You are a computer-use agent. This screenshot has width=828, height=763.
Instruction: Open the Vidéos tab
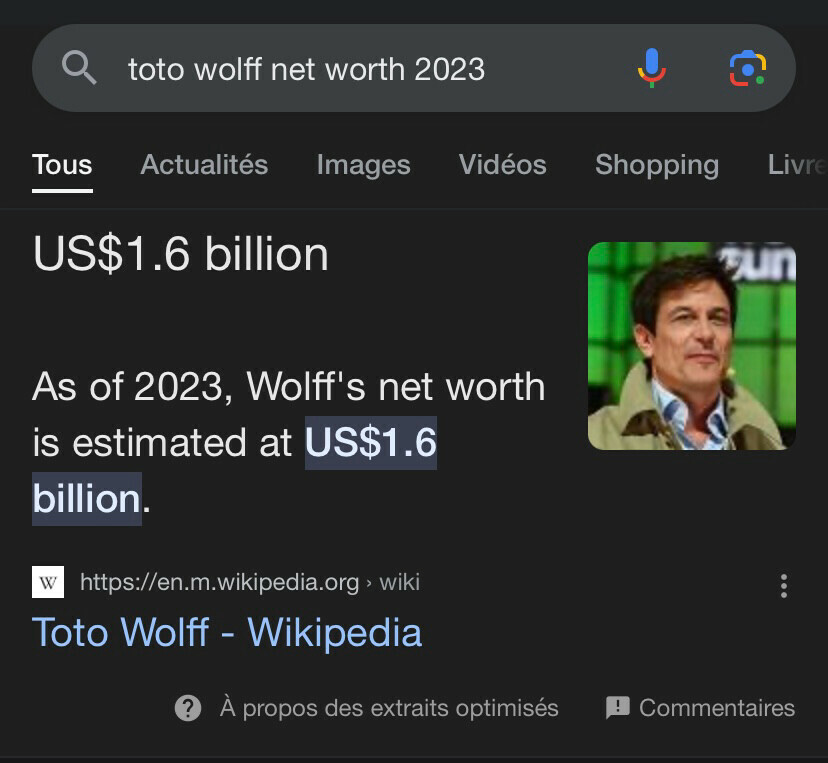pyautogui.click(x=502, y=165)
